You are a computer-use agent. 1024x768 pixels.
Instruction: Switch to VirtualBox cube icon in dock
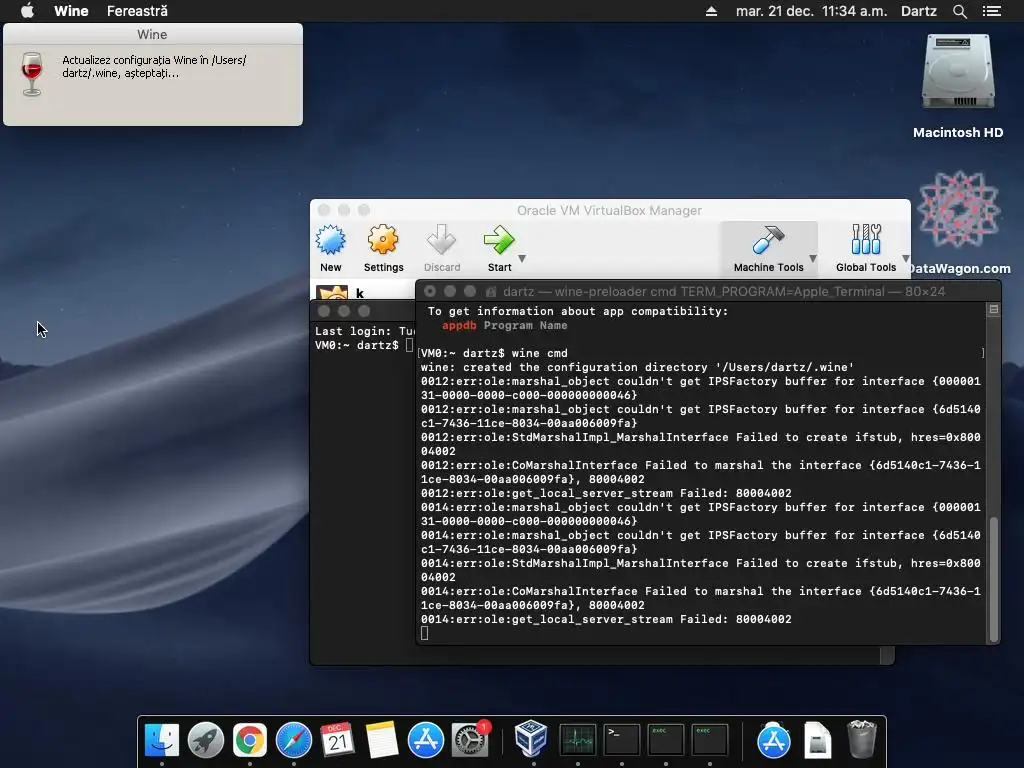tap(531, 739)
